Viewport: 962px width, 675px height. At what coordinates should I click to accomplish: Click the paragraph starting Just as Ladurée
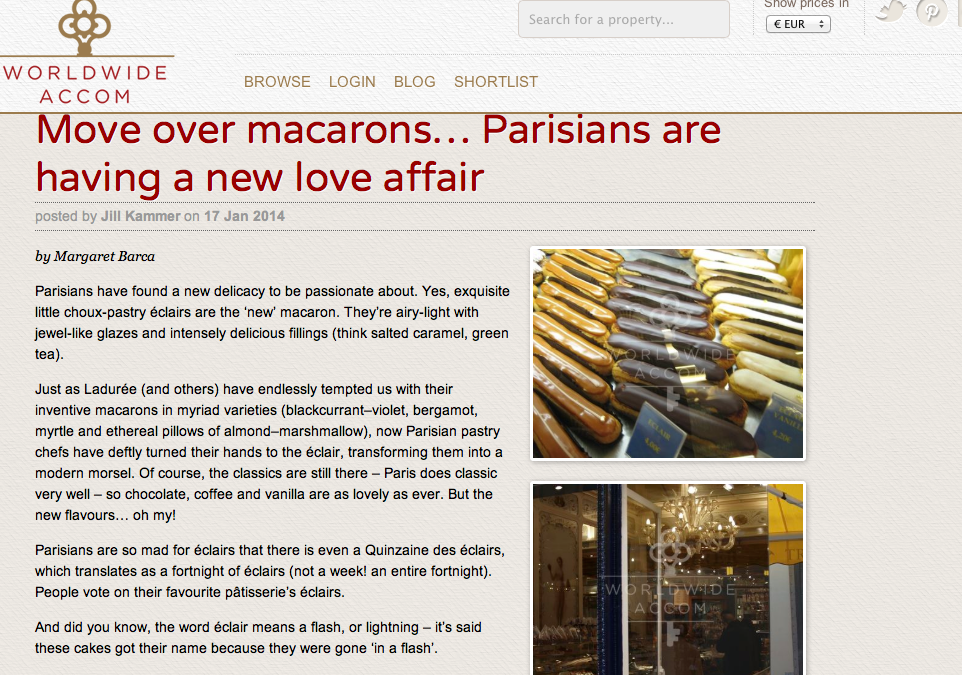pos(269,452)
